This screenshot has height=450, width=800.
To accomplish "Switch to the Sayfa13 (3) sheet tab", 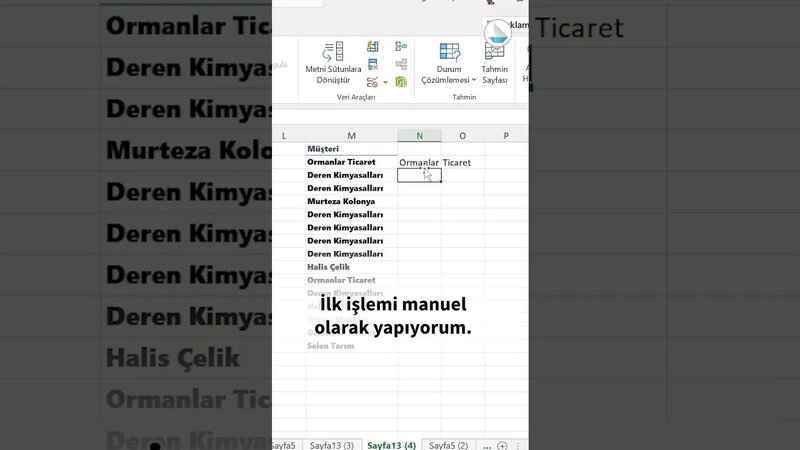I will click(x=332, y=445).
